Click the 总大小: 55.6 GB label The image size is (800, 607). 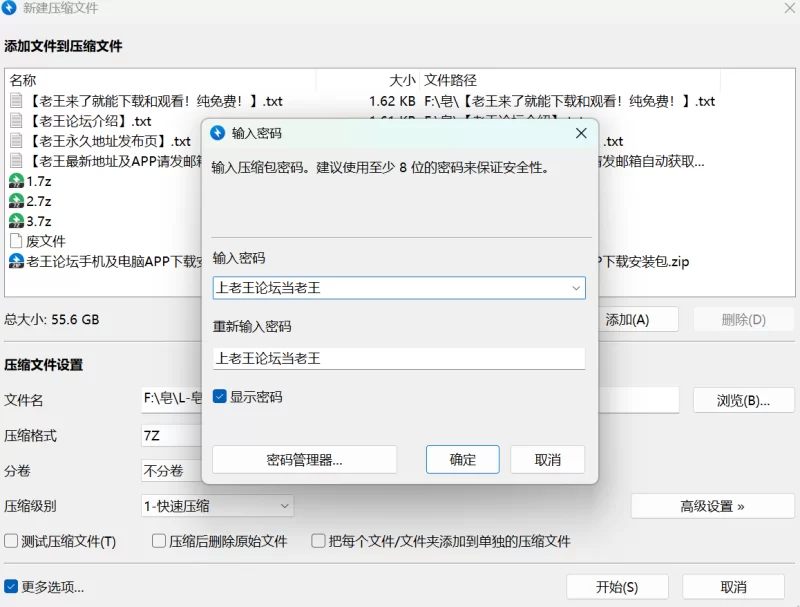[x=52, y=320]
